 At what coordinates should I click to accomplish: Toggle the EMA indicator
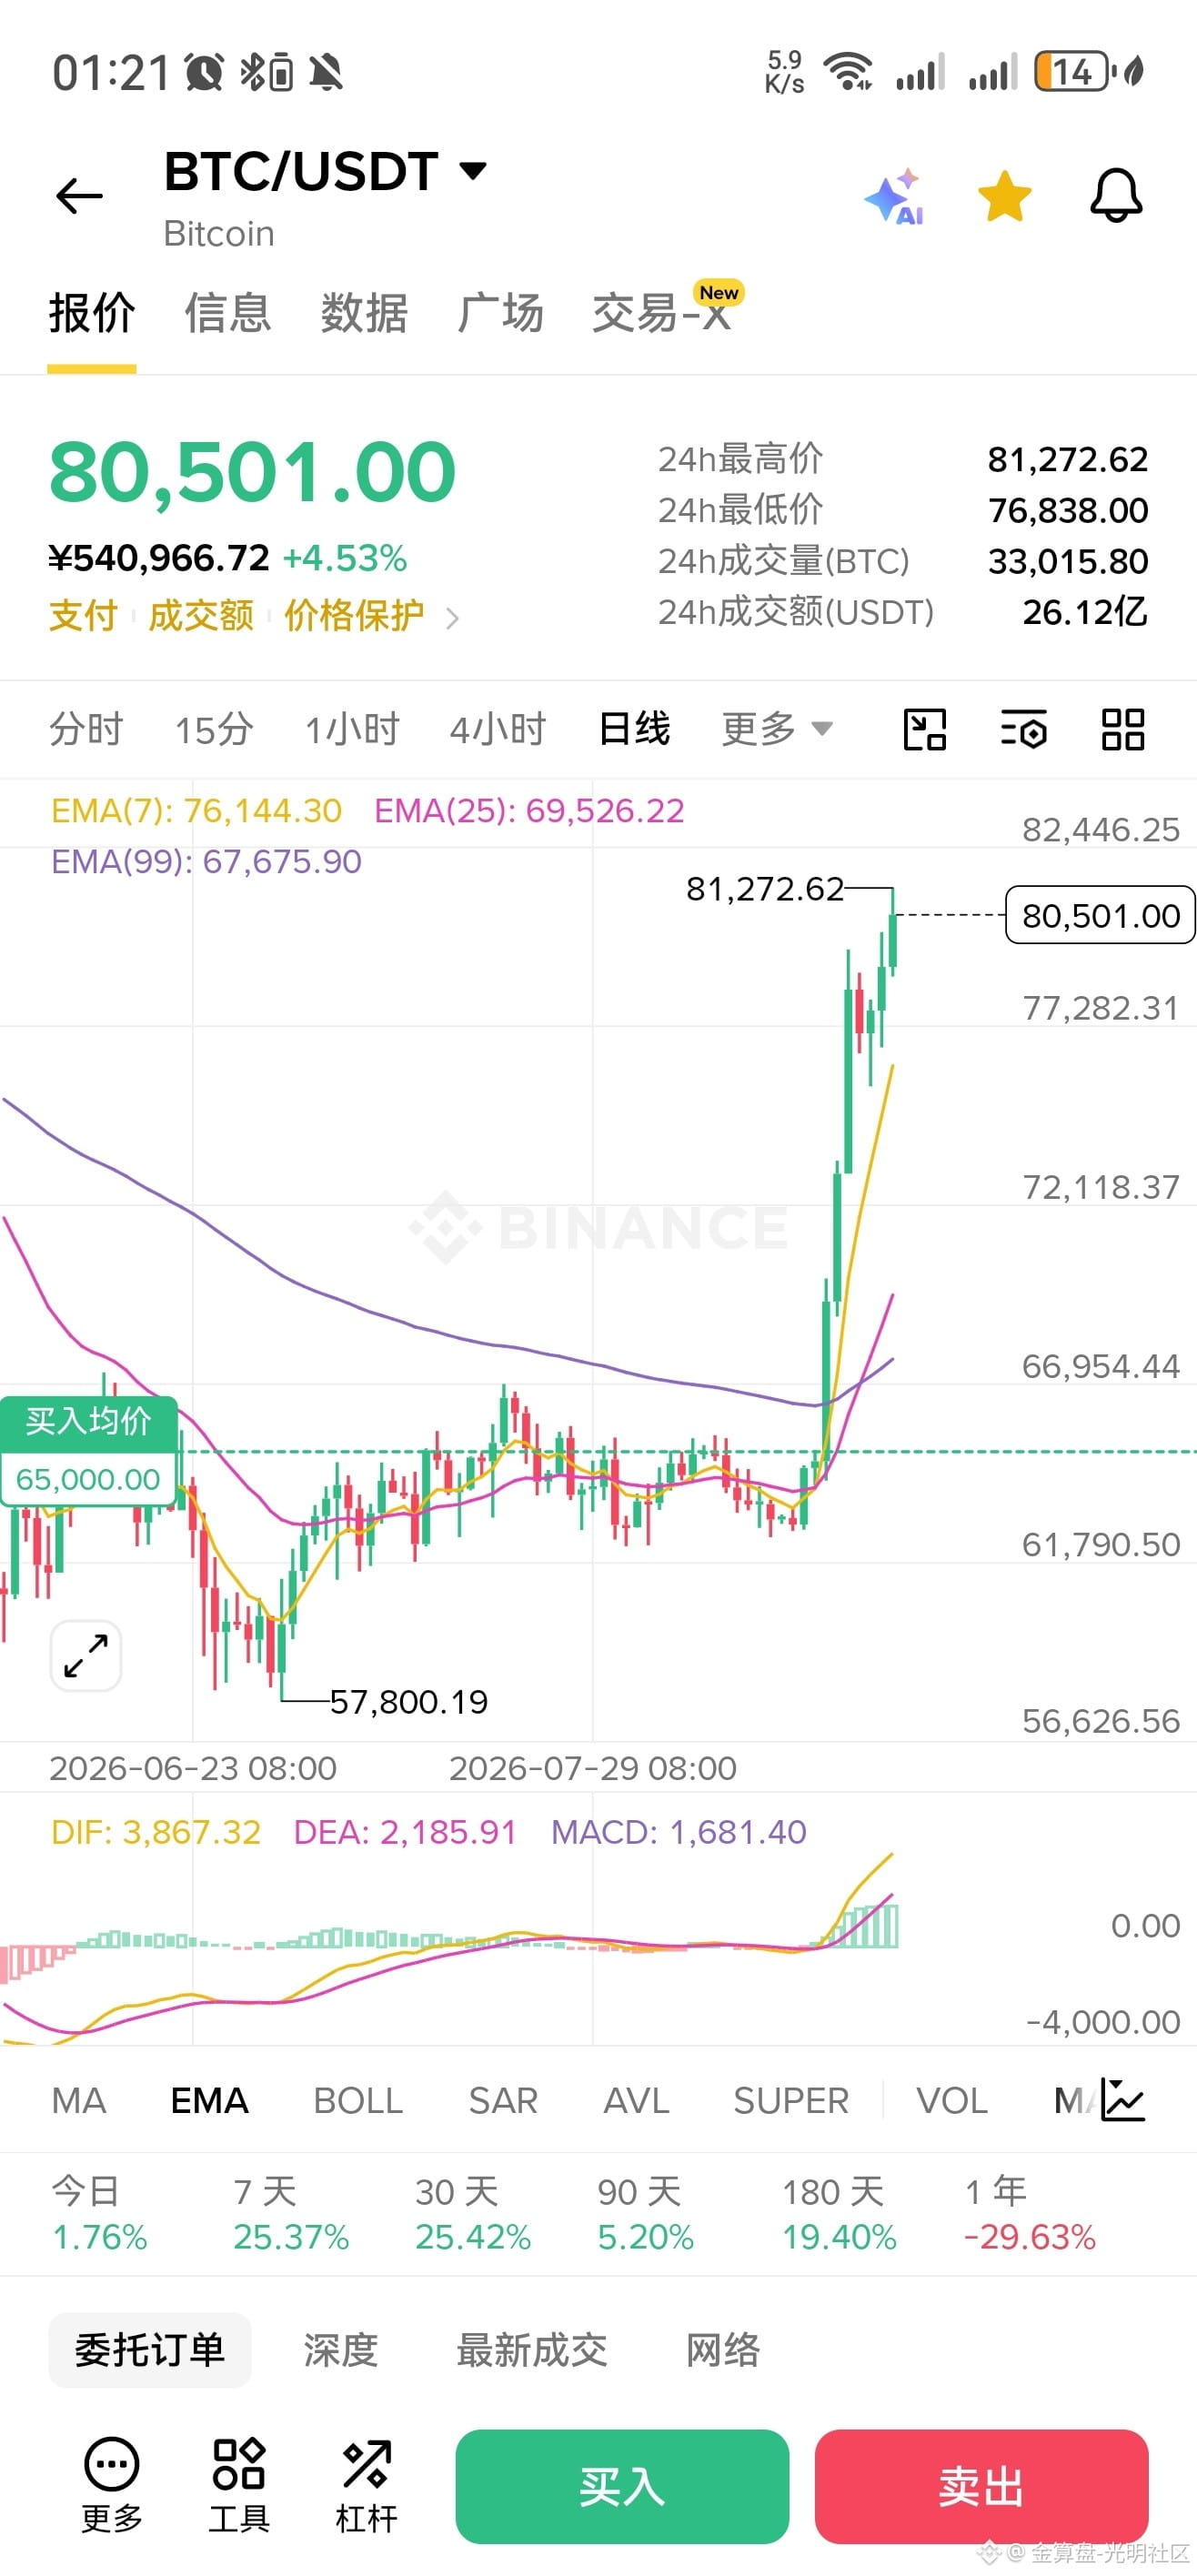(209, 2100)
